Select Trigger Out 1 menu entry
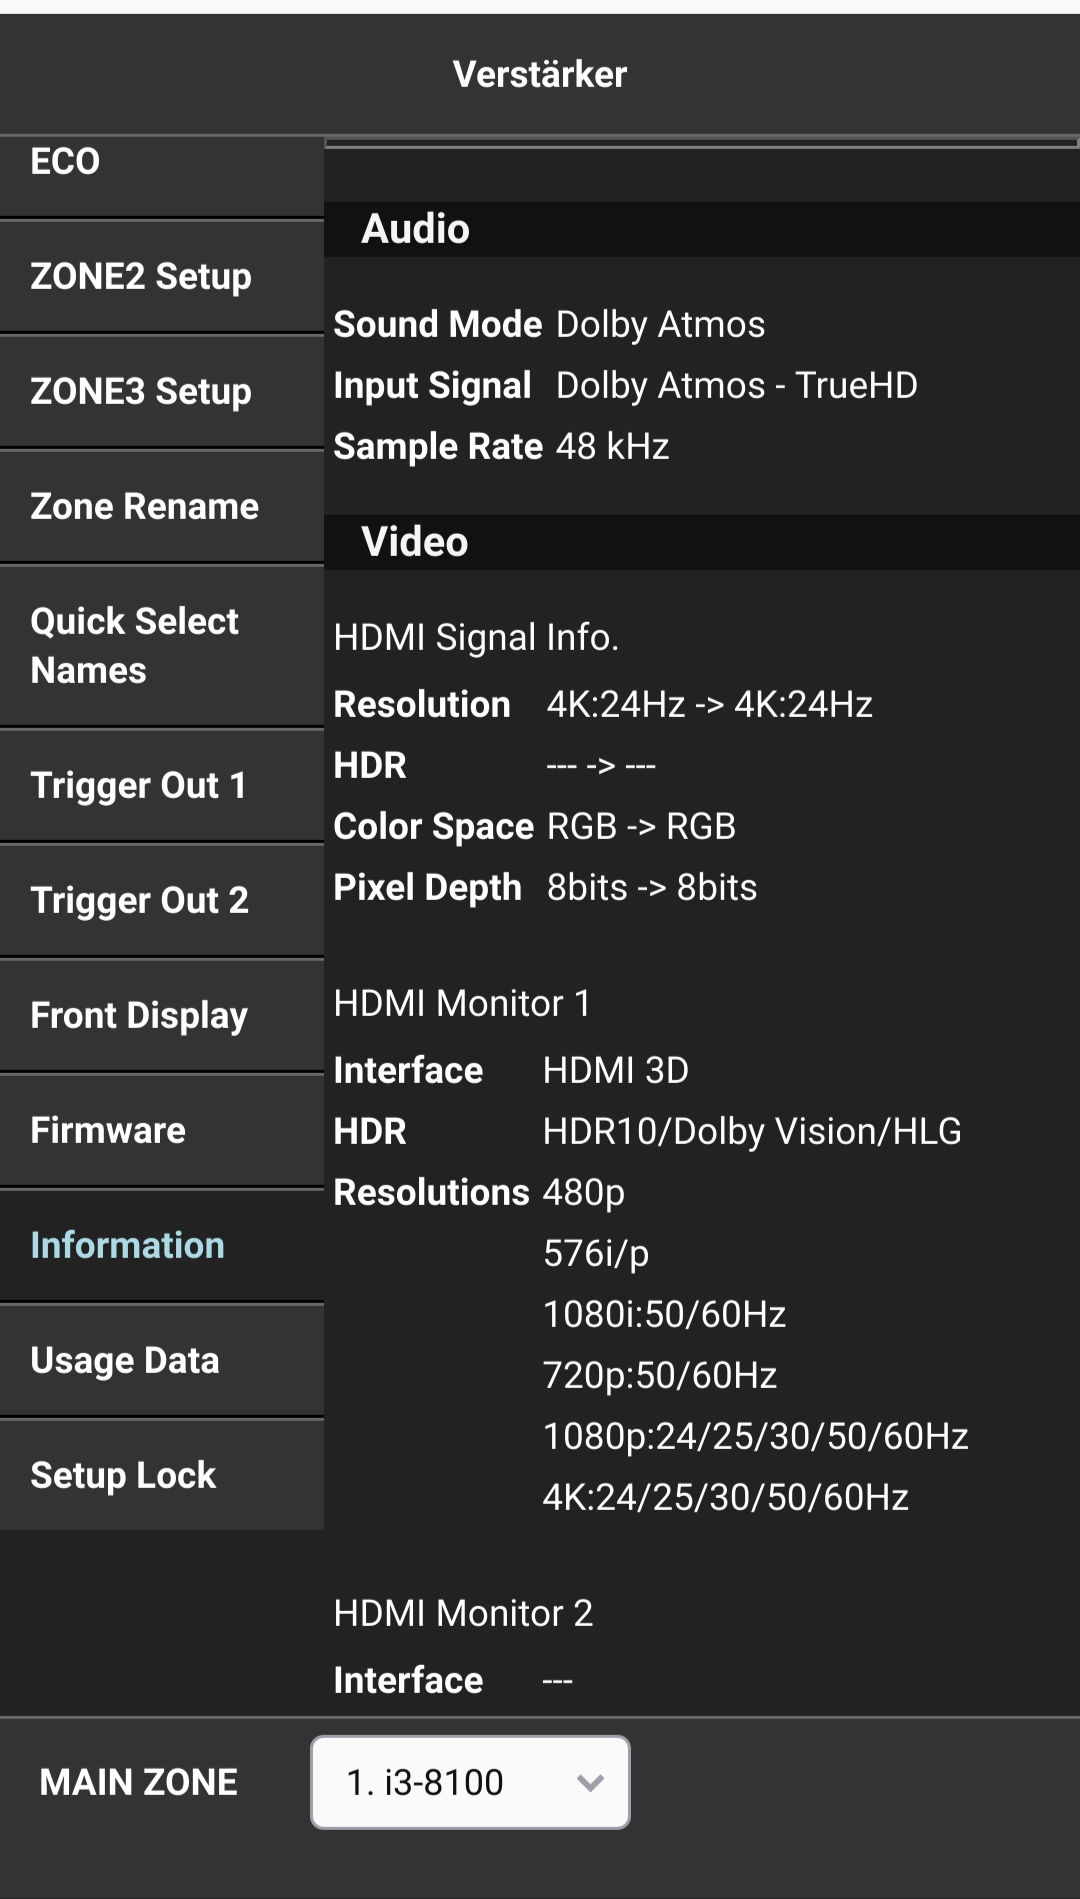Viewport: 1080px width, 1899px height. click(x=160, y=786)
